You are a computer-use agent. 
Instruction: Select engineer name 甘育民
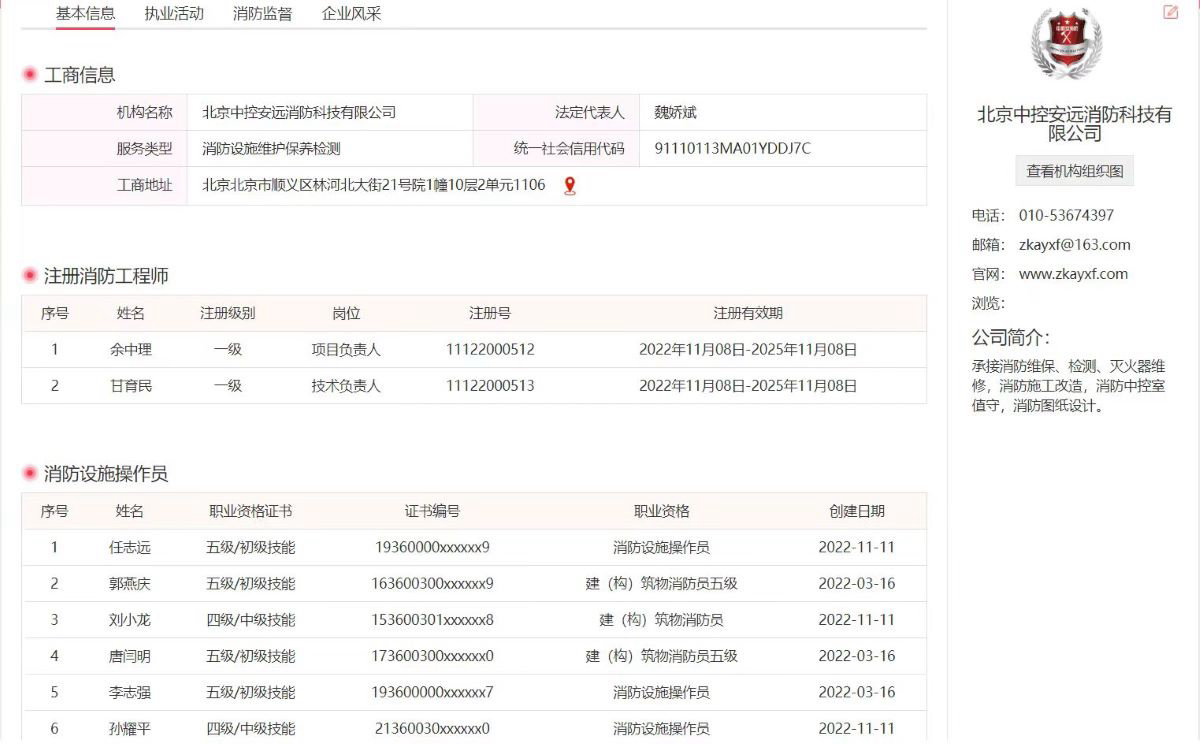[x=131, y=386]
